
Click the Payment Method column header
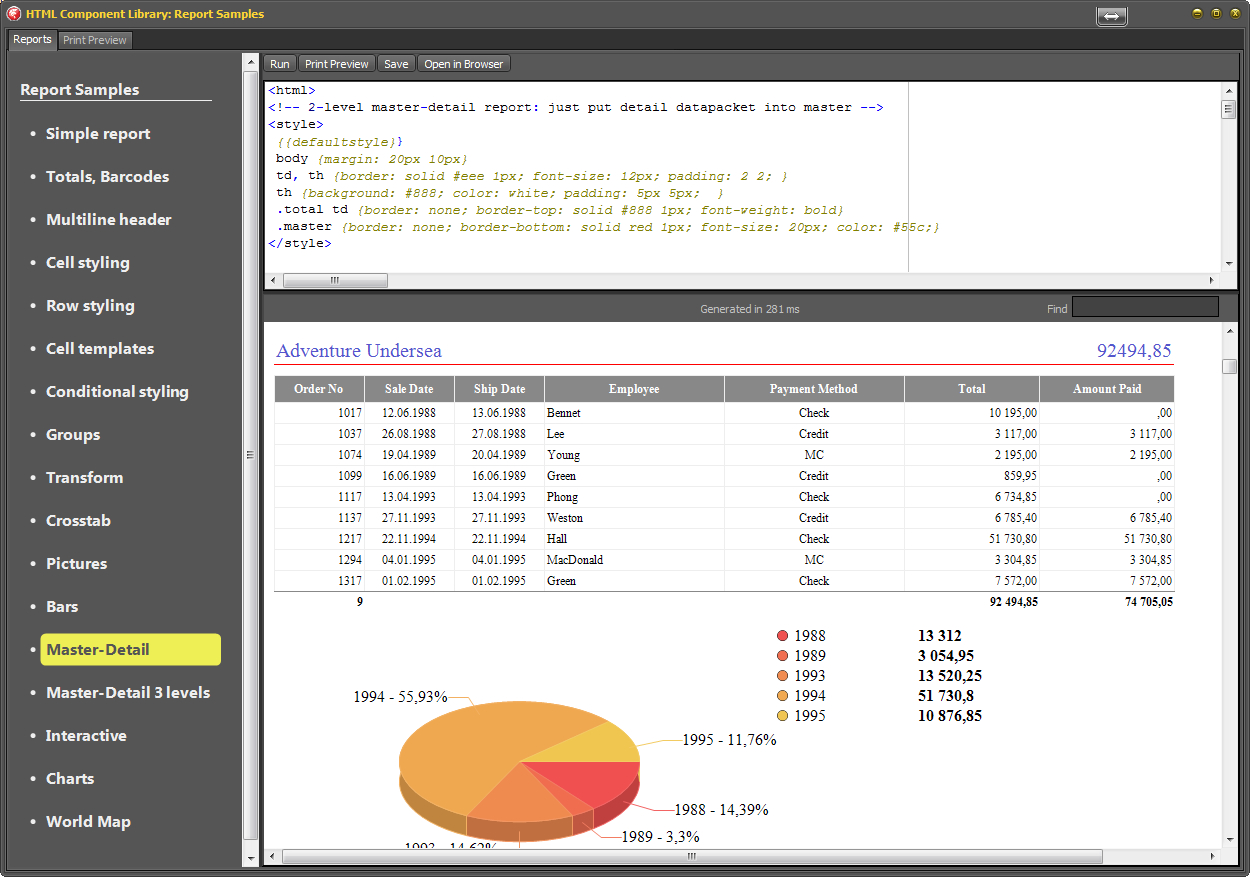coord(813,389)
